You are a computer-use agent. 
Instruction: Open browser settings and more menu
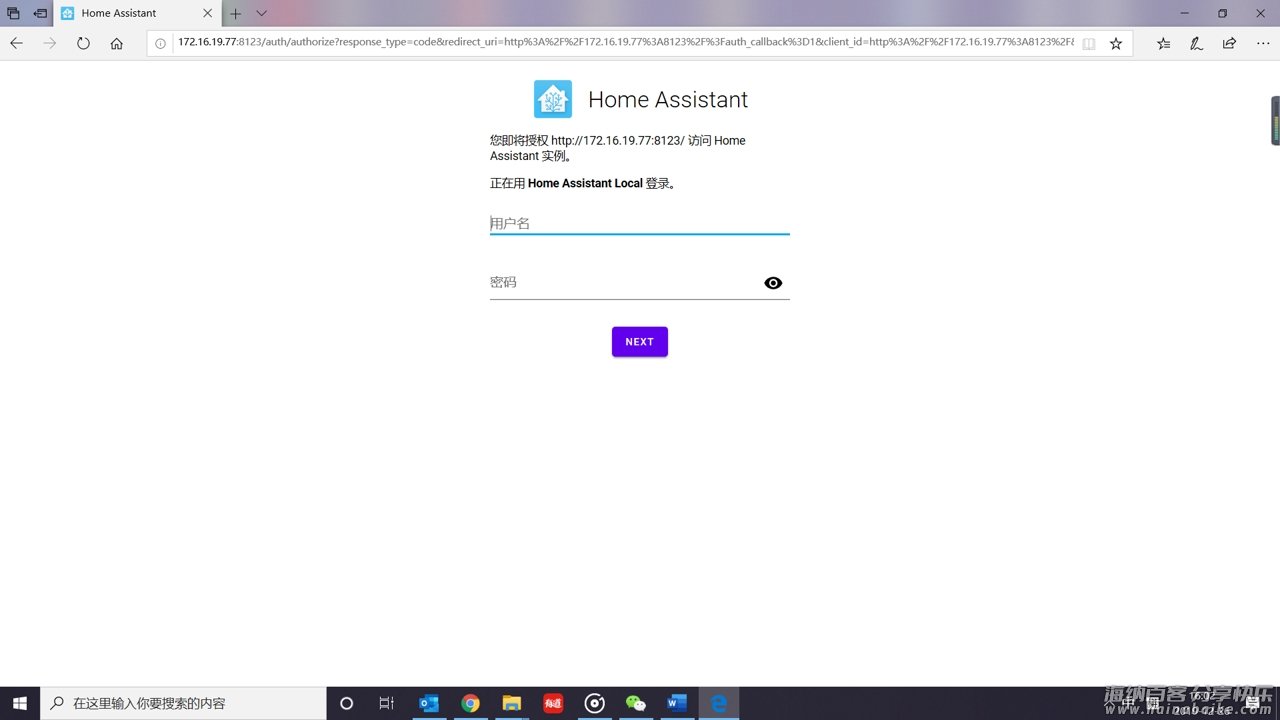(x=1262, y=43)
